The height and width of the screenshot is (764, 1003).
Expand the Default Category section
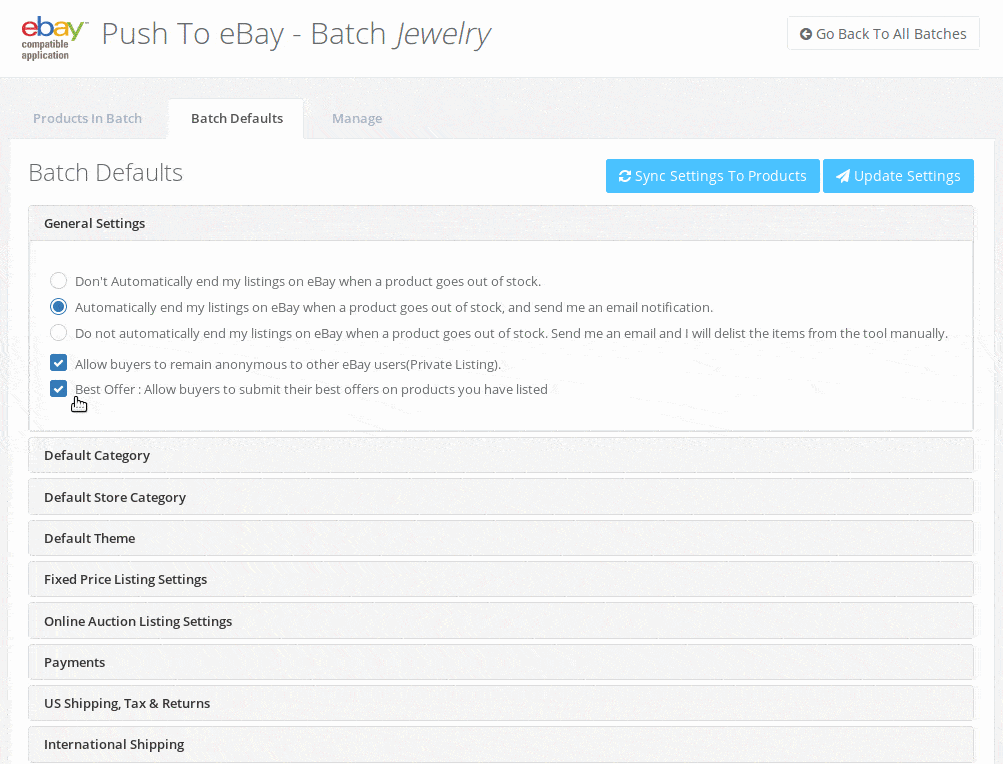97,455
